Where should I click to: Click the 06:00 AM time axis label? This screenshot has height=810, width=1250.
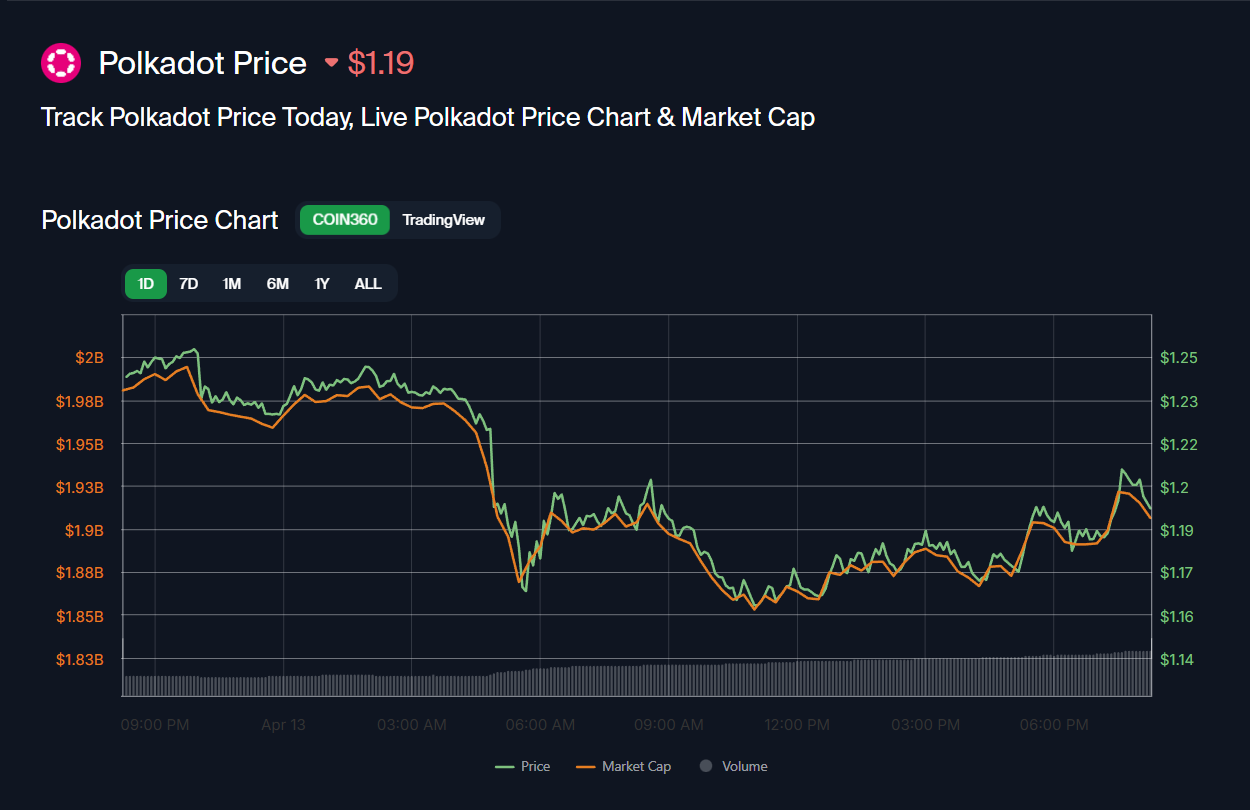540,725
